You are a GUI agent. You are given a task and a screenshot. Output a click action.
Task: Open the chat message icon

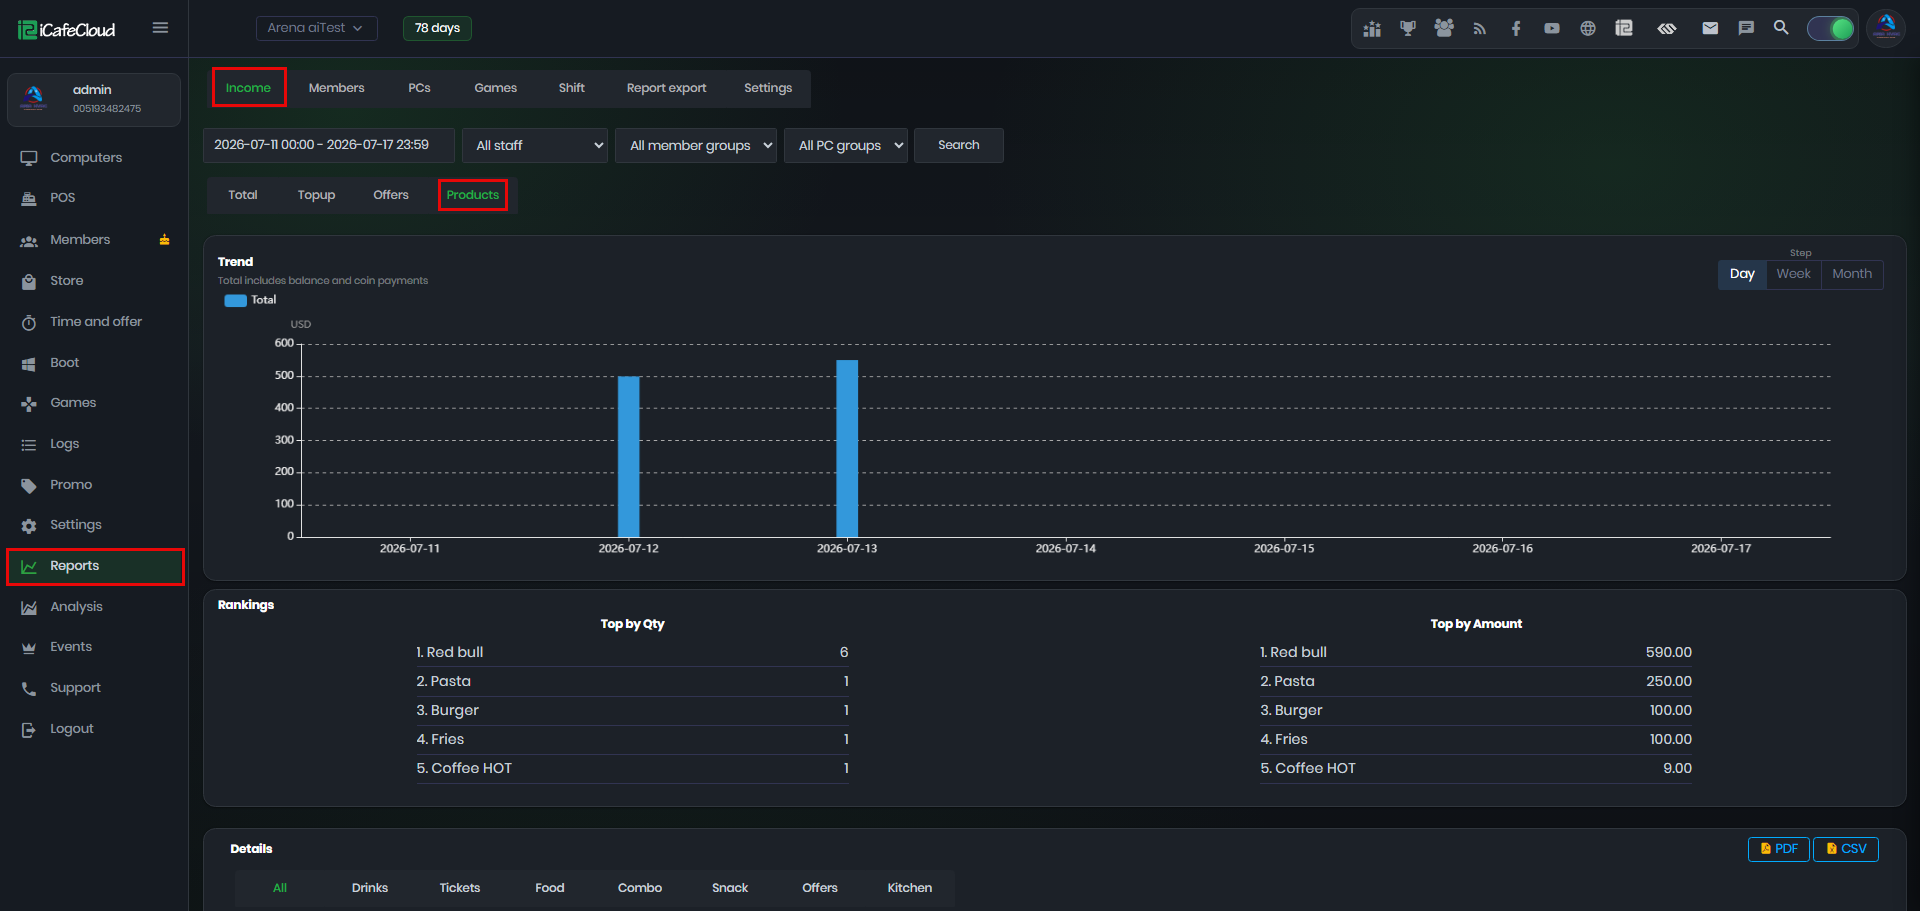coord(1746,28)
